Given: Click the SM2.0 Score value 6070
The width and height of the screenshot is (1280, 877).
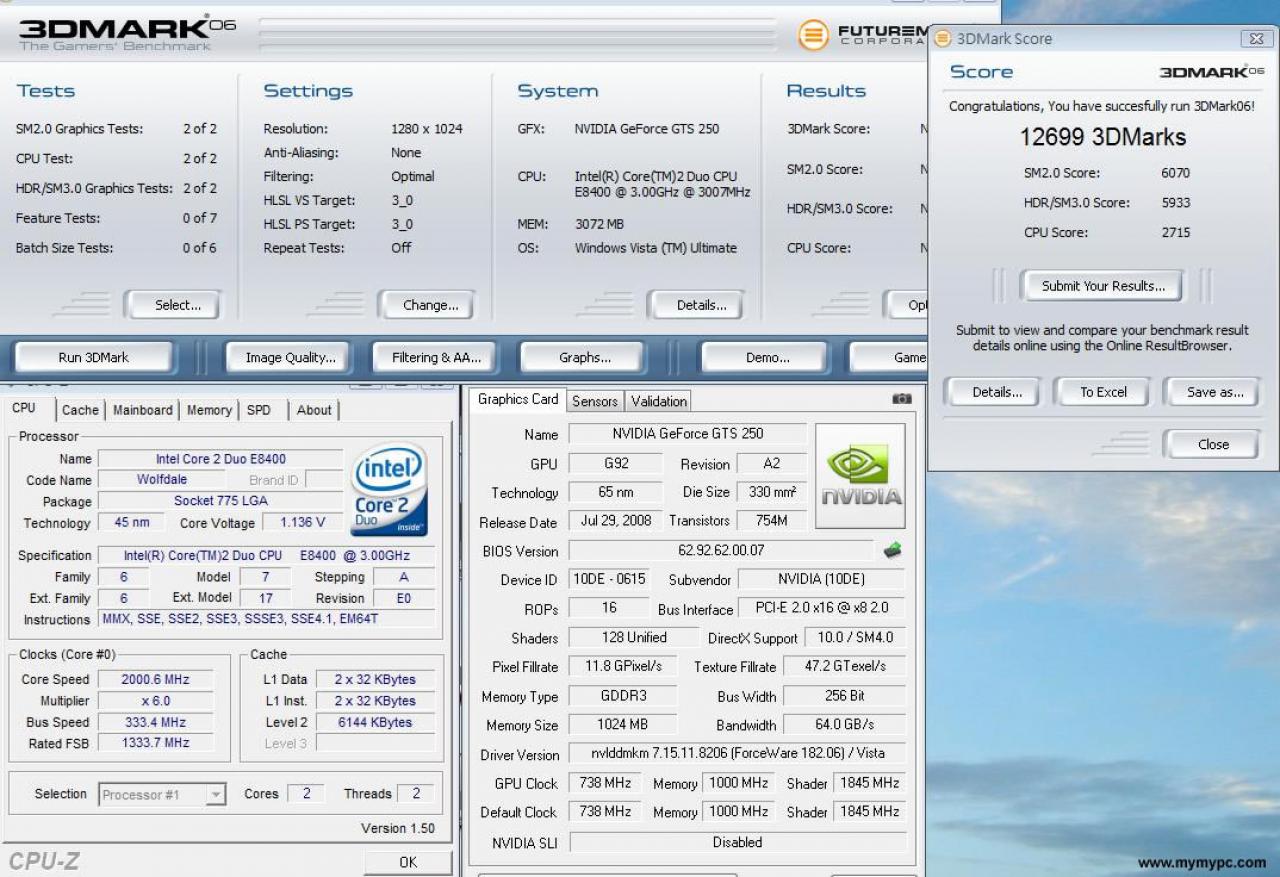Looking at the screenshot, I should 1176,173.
